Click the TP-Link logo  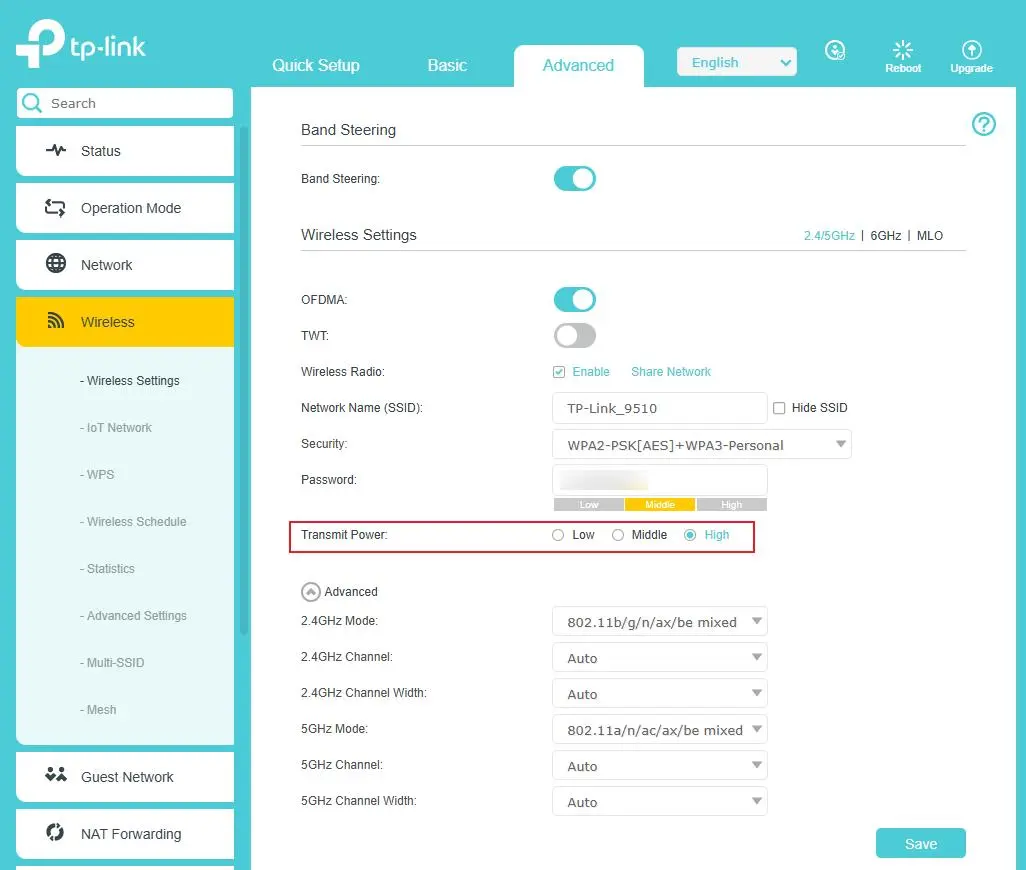(81, 44)
